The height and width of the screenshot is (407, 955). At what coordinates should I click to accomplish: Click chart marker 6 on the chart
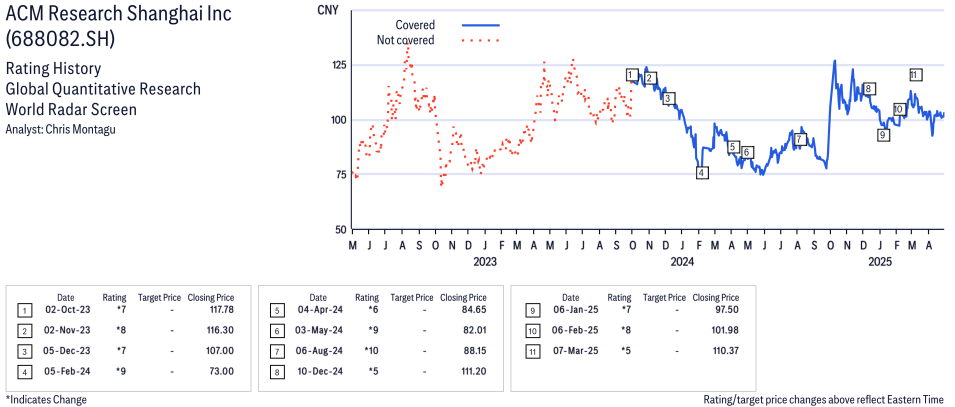pyautogui.click(x=747, y=152)
